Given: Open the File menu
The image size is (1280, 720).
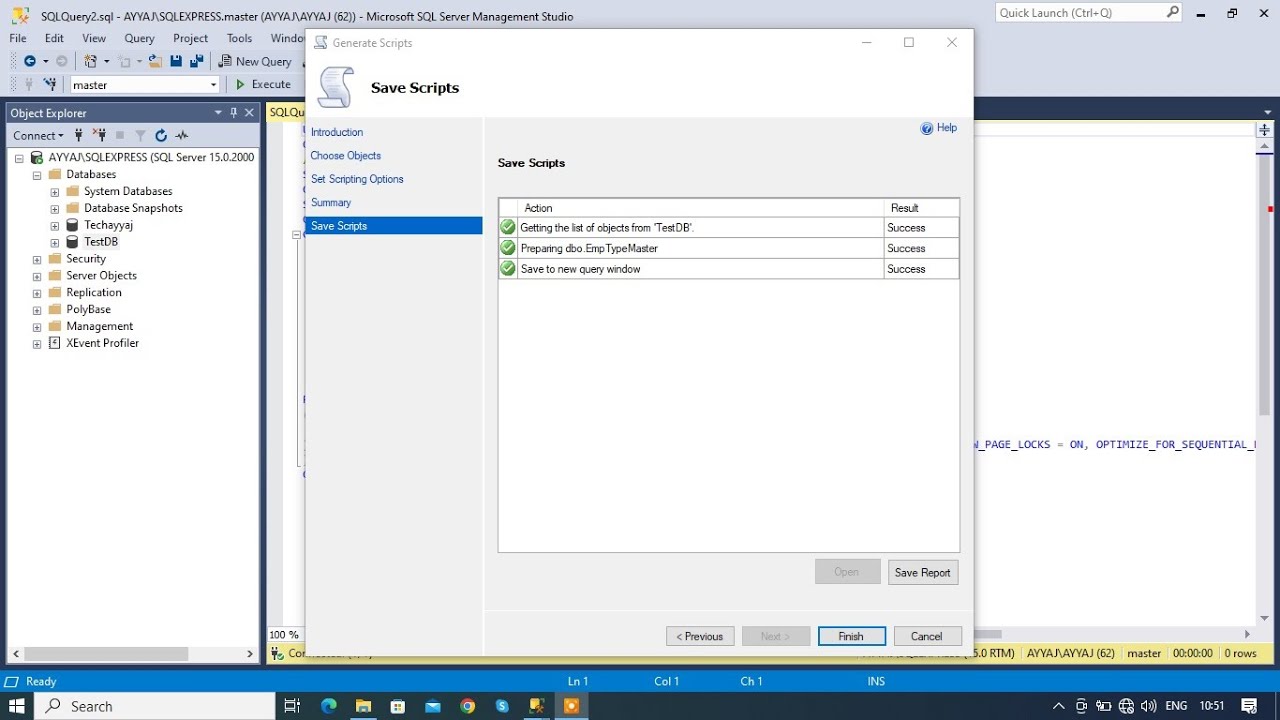Looking at the screenshot, I should [18, 38].
